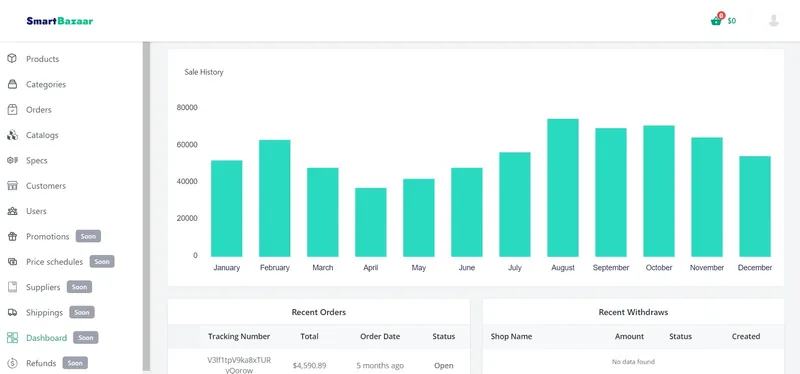Click the Suppliers icon
This screenshot has width=800, height=374.
tap(12, 287)
